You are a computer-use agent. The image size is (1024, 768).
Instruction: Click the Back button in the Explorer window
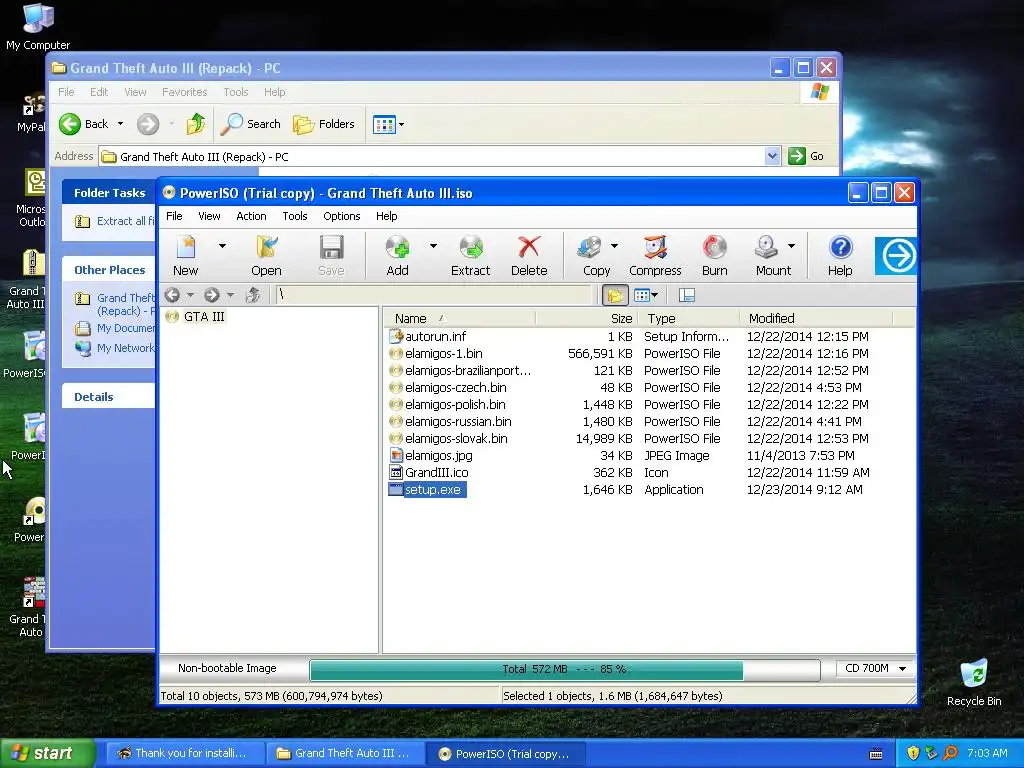(x=84, y=124)
